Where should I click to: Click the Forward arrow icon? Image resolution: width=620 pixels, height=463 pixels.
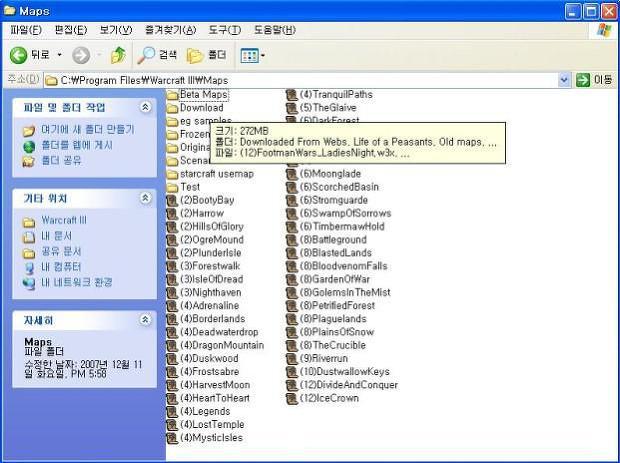[81, 55]
